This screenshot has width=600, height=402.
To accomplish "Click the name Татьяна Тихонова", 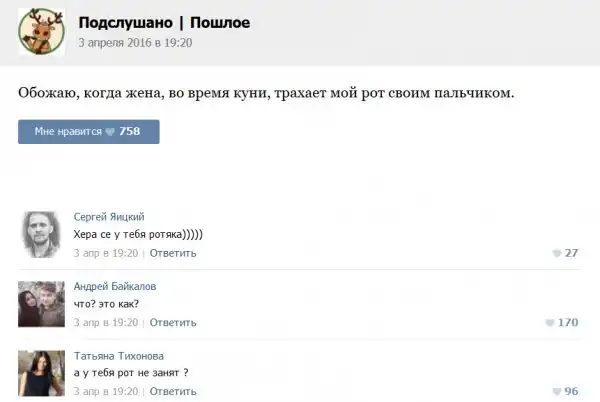I will [x=119, y=355].
